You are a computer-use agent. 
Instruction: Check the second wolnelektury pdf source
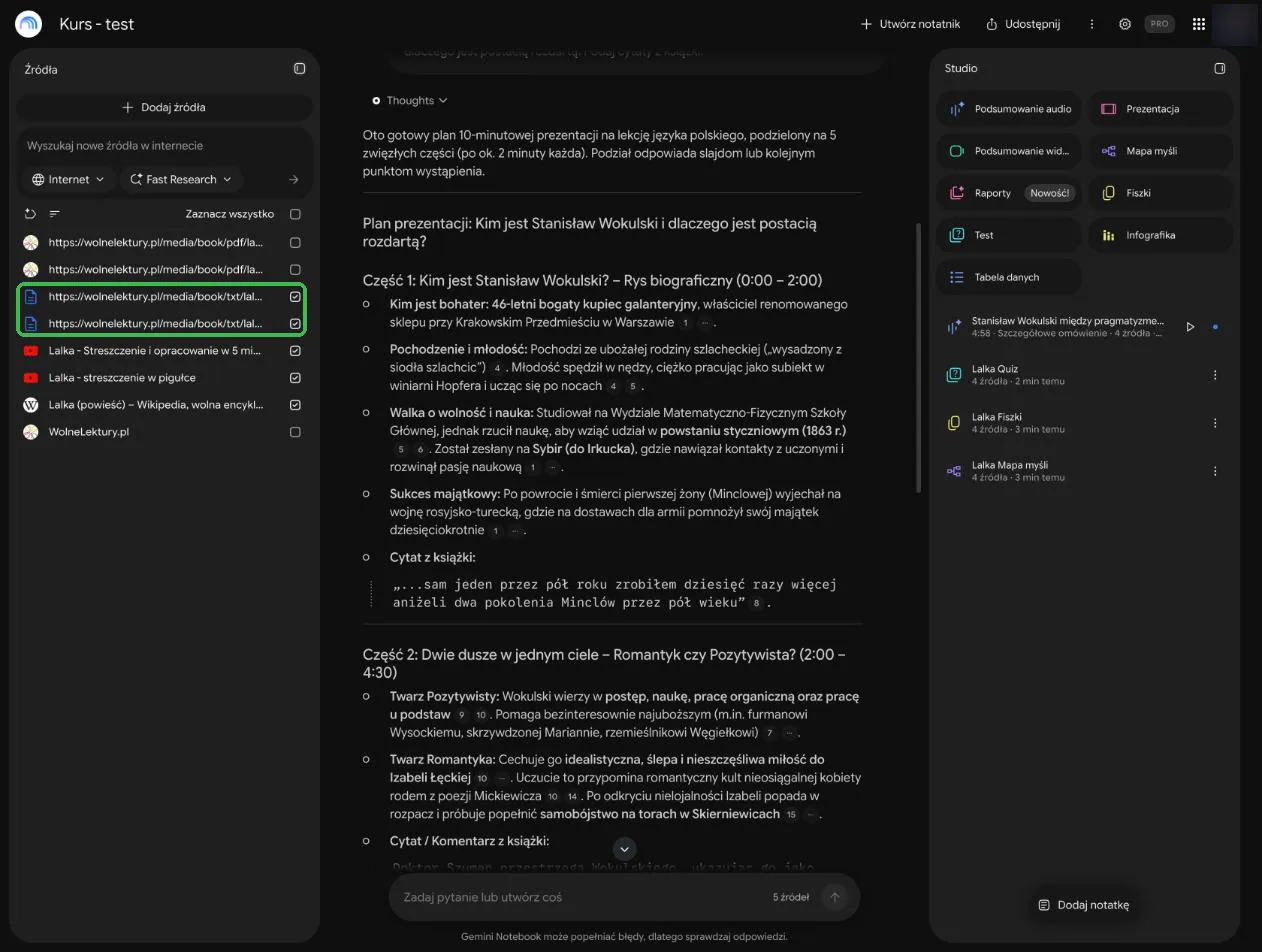pyautogui.click(x=295, y=270)
